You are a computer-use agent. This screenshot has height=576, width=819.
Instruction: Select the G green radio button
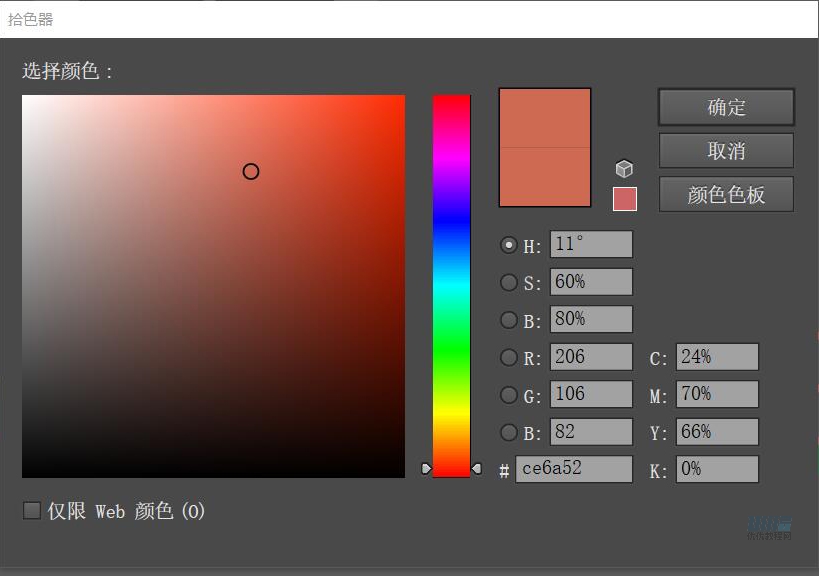(x=509, y=395)
